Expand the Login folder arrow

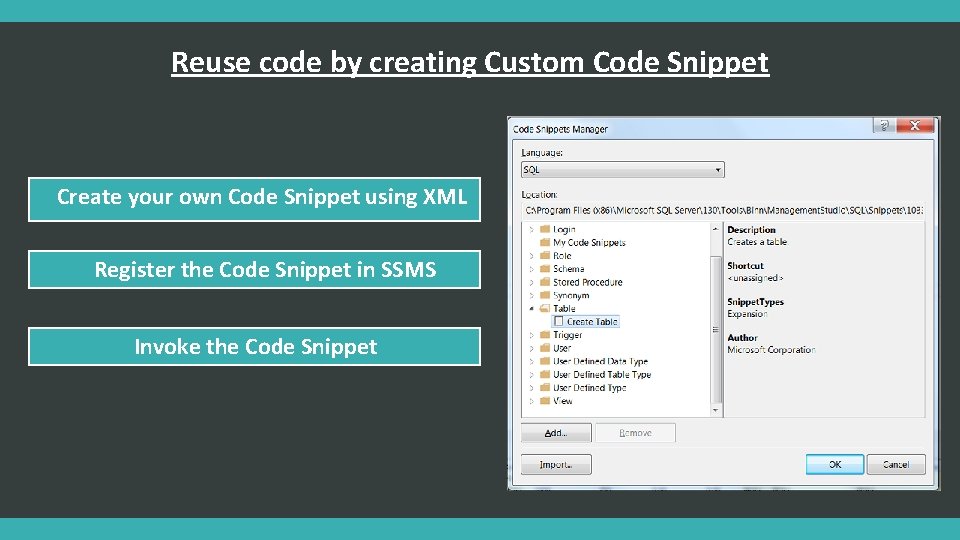pos(531,230)
